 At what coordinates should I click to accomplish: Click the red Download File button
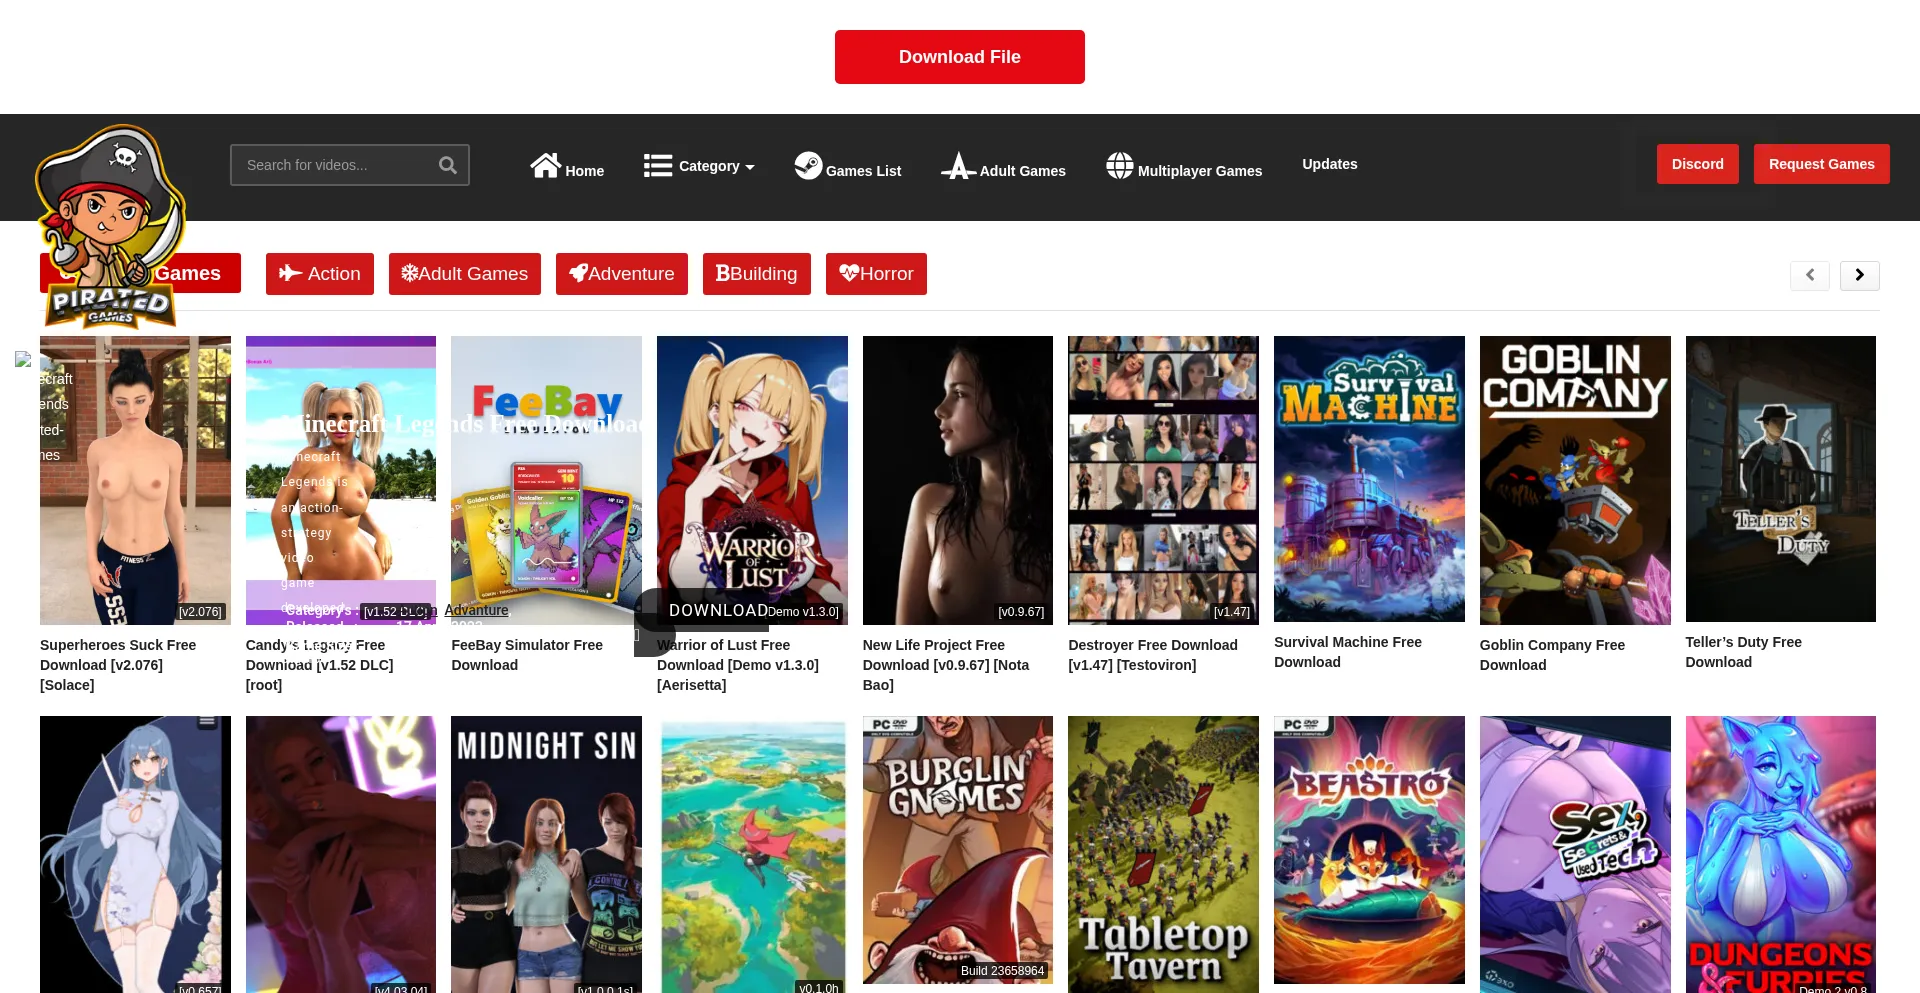pos(960,57)
